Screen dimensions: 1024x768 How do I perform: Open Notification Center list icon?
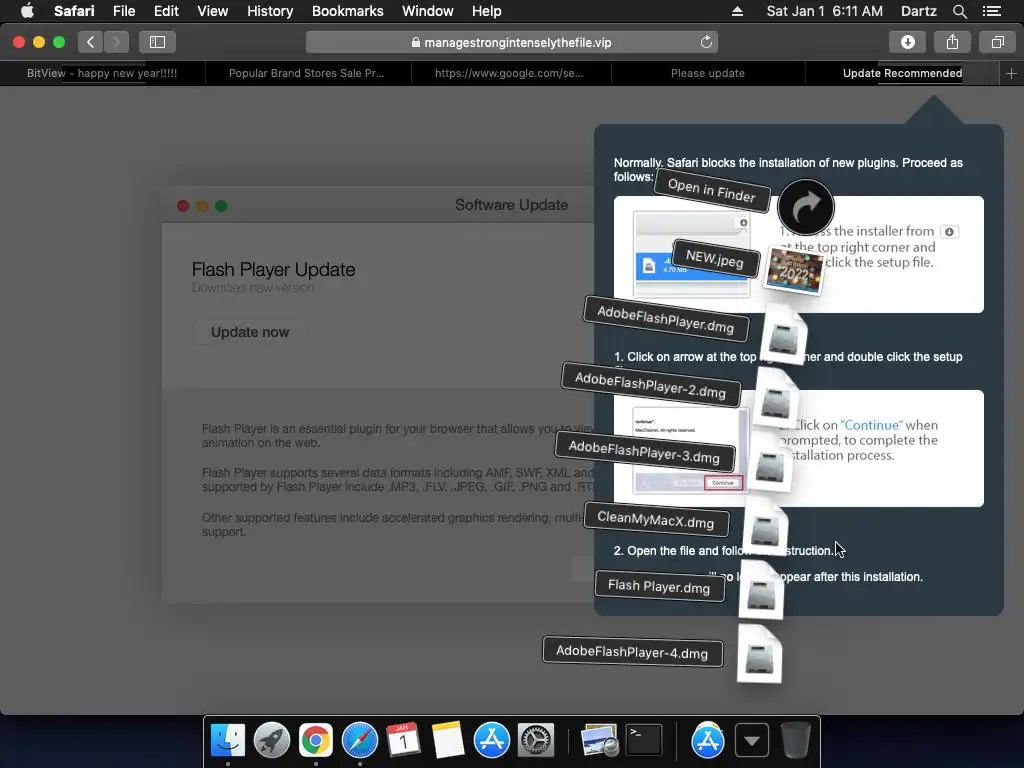coord(992,11)
